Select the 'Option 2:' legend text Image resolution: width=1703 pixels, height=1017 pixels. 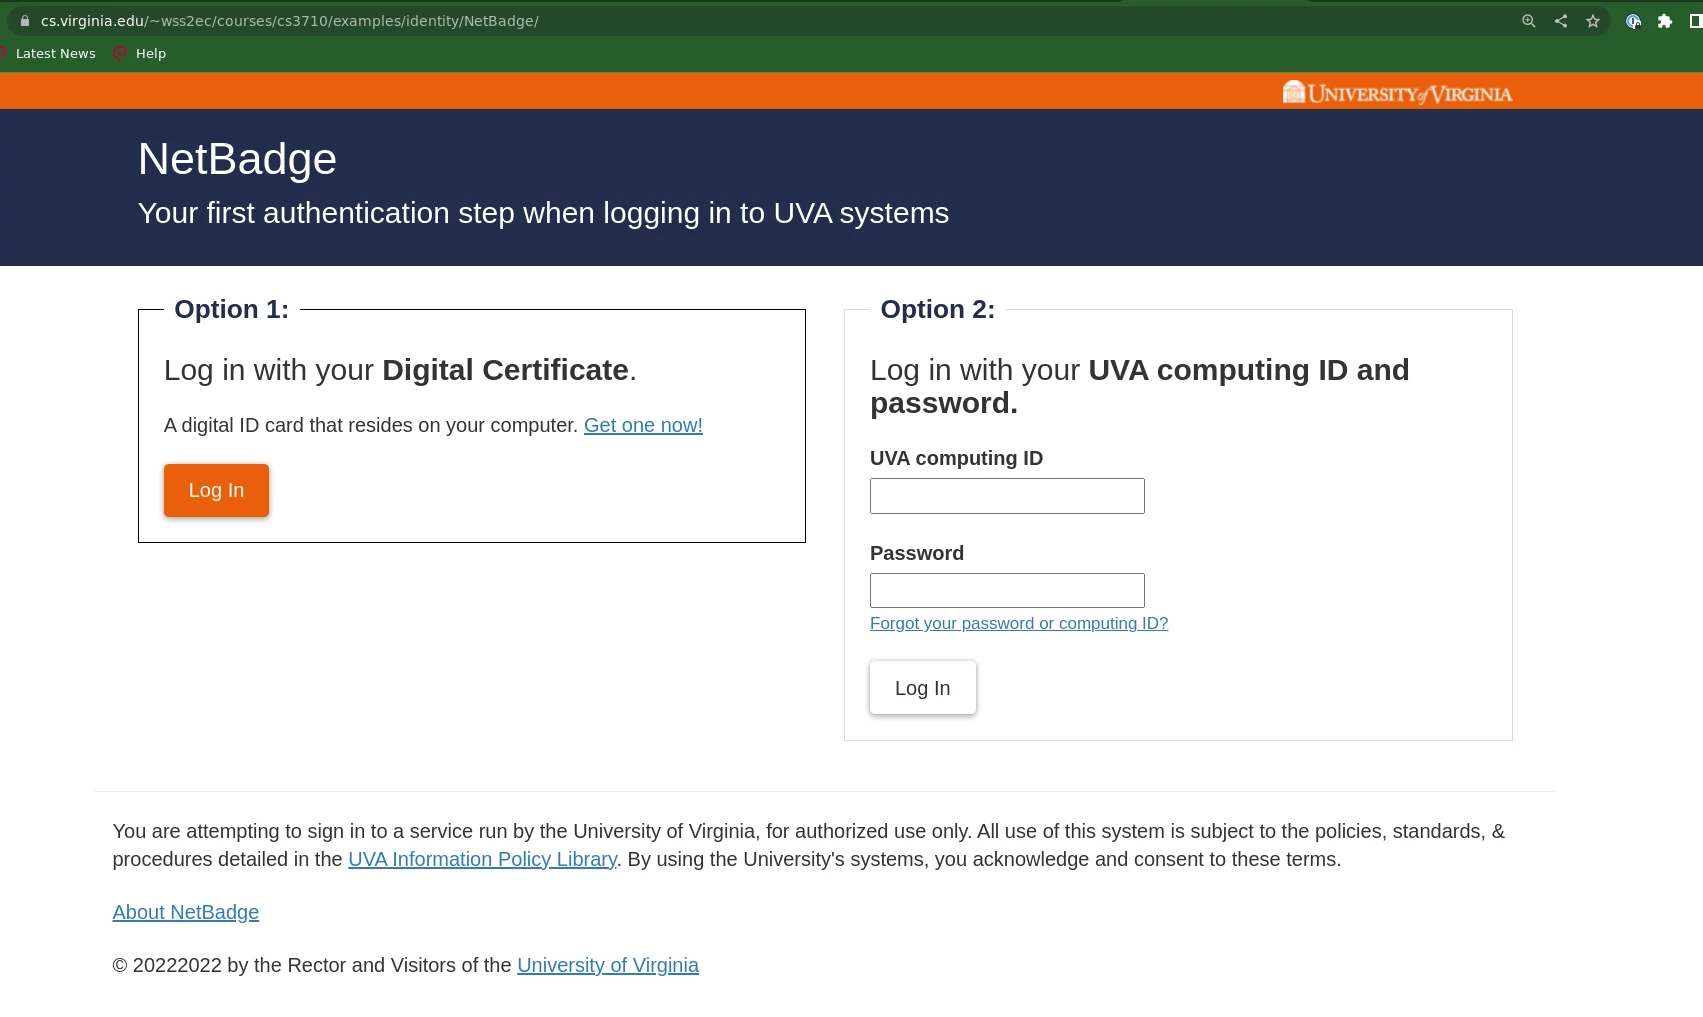pos(938,309)
